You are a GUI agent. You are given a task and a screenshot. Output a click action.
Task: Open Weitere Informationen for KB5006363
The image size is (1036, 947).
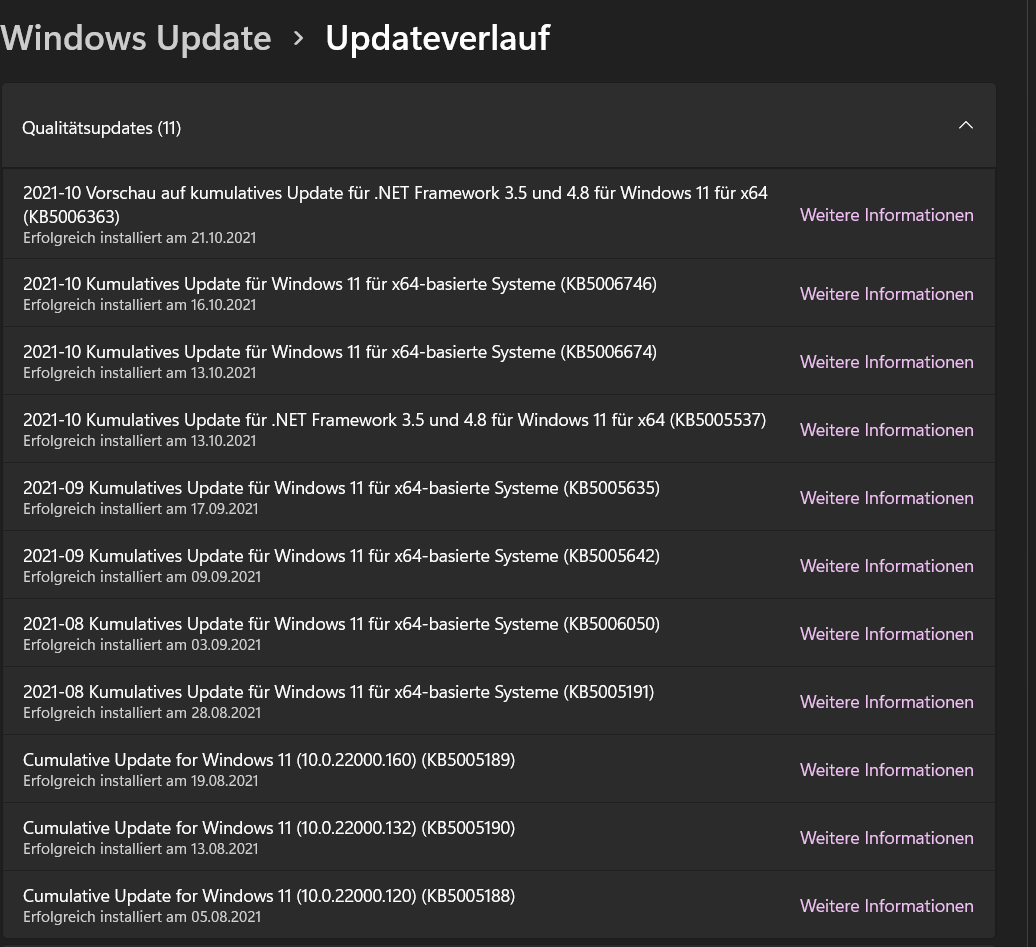click(x=886, y=214)
